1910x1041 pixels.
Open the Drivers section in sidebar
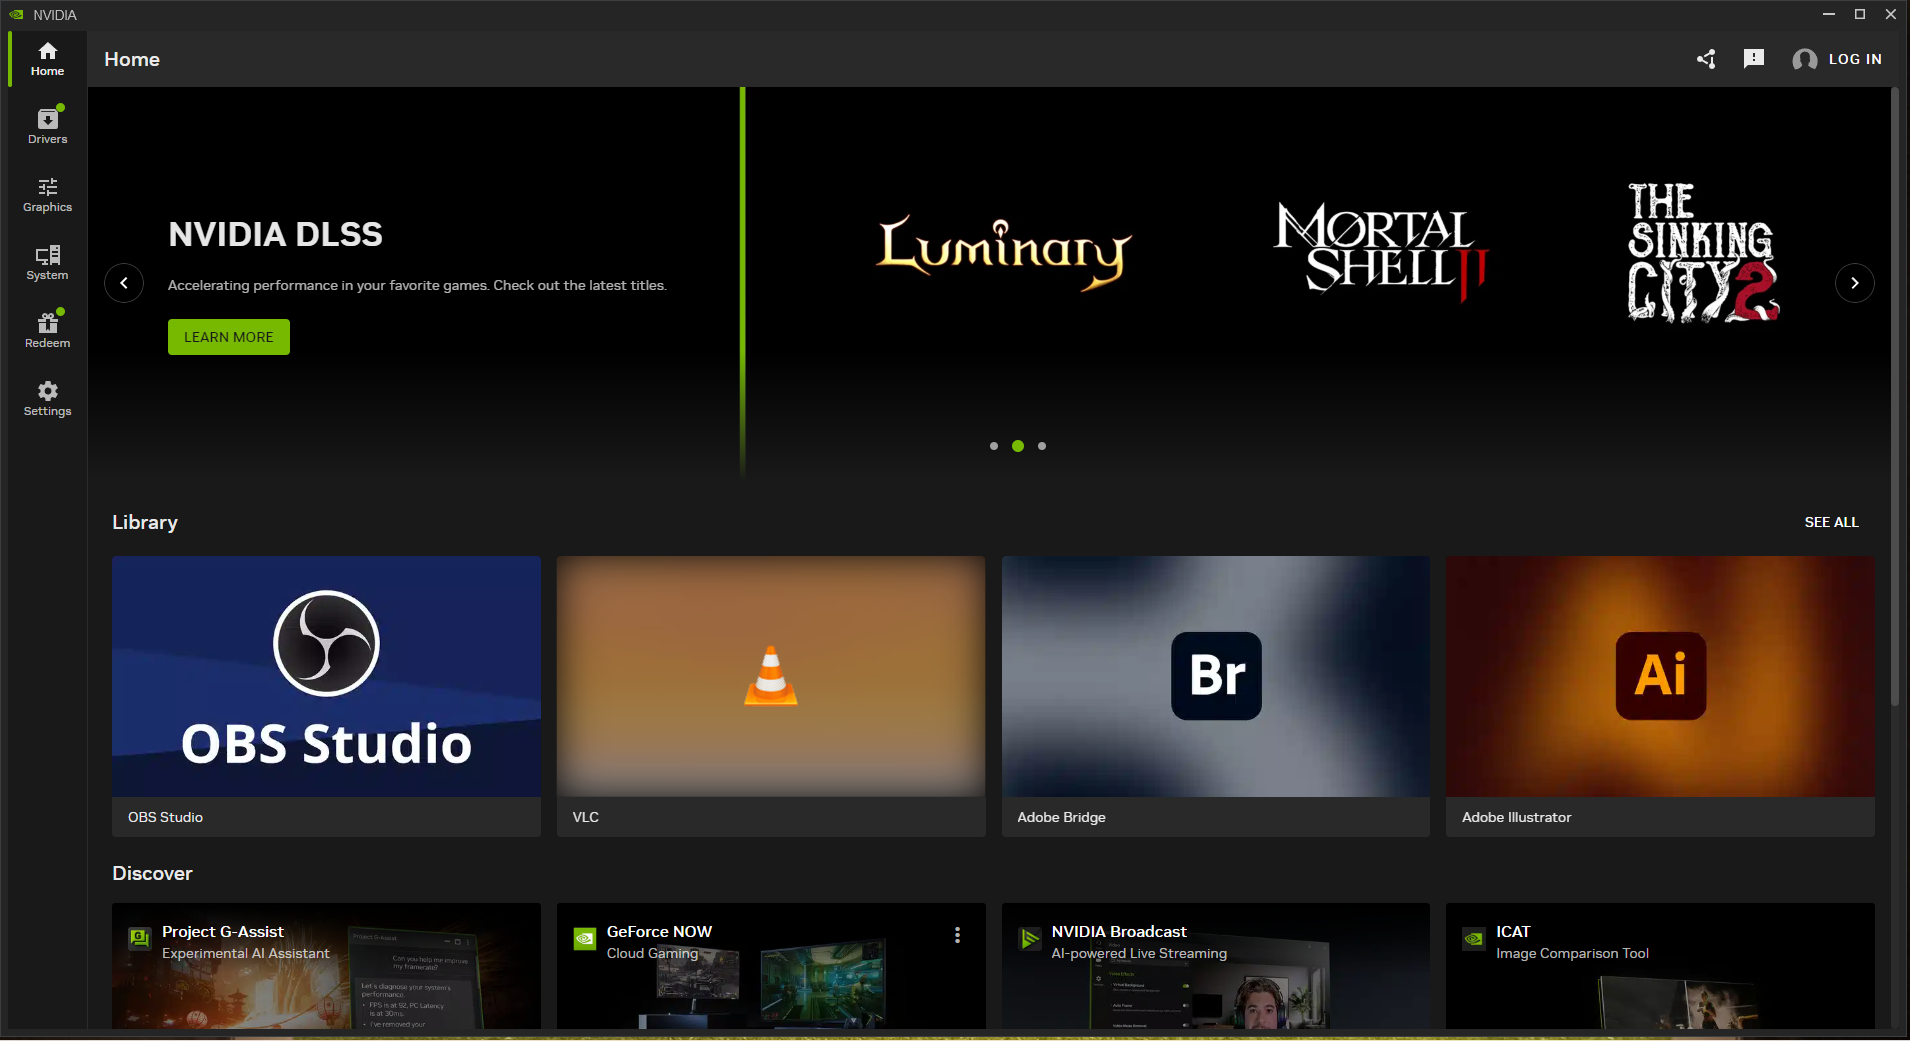click(47, 126)
